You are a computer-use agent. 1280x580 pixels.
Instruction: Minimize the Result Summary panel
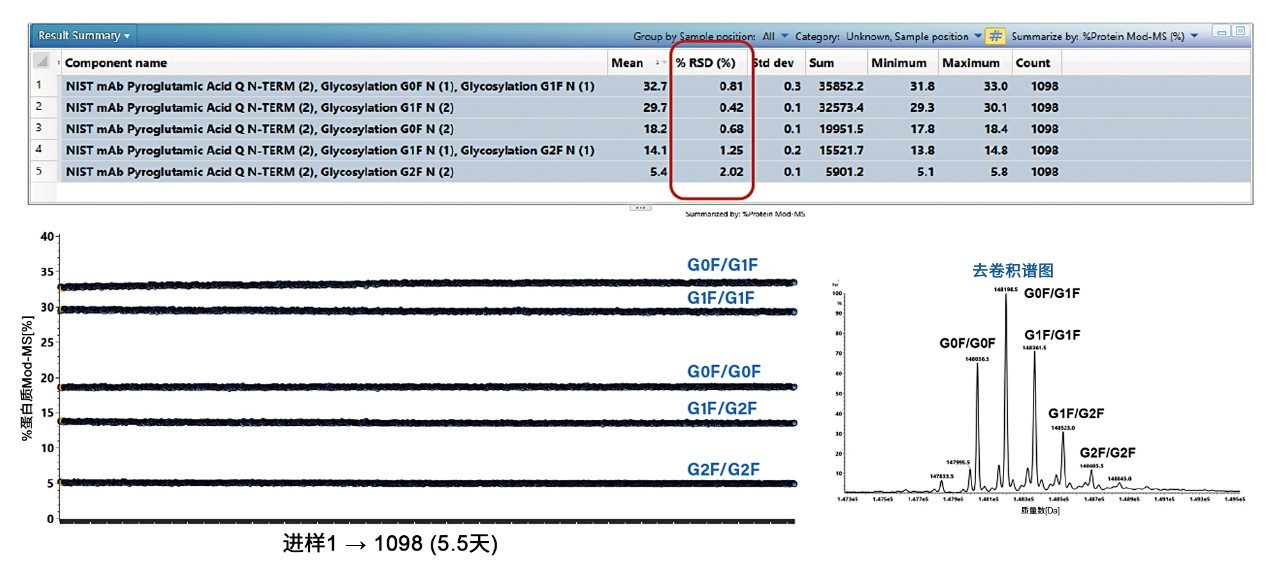[x=1220, y=32]
